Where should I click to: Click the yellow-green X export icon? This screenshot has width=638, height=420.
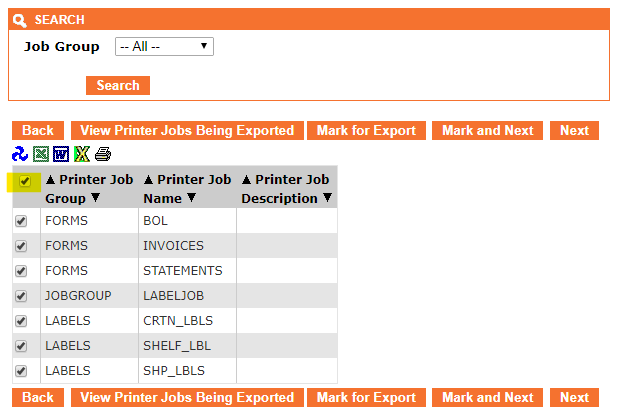(x=82, y=154)
